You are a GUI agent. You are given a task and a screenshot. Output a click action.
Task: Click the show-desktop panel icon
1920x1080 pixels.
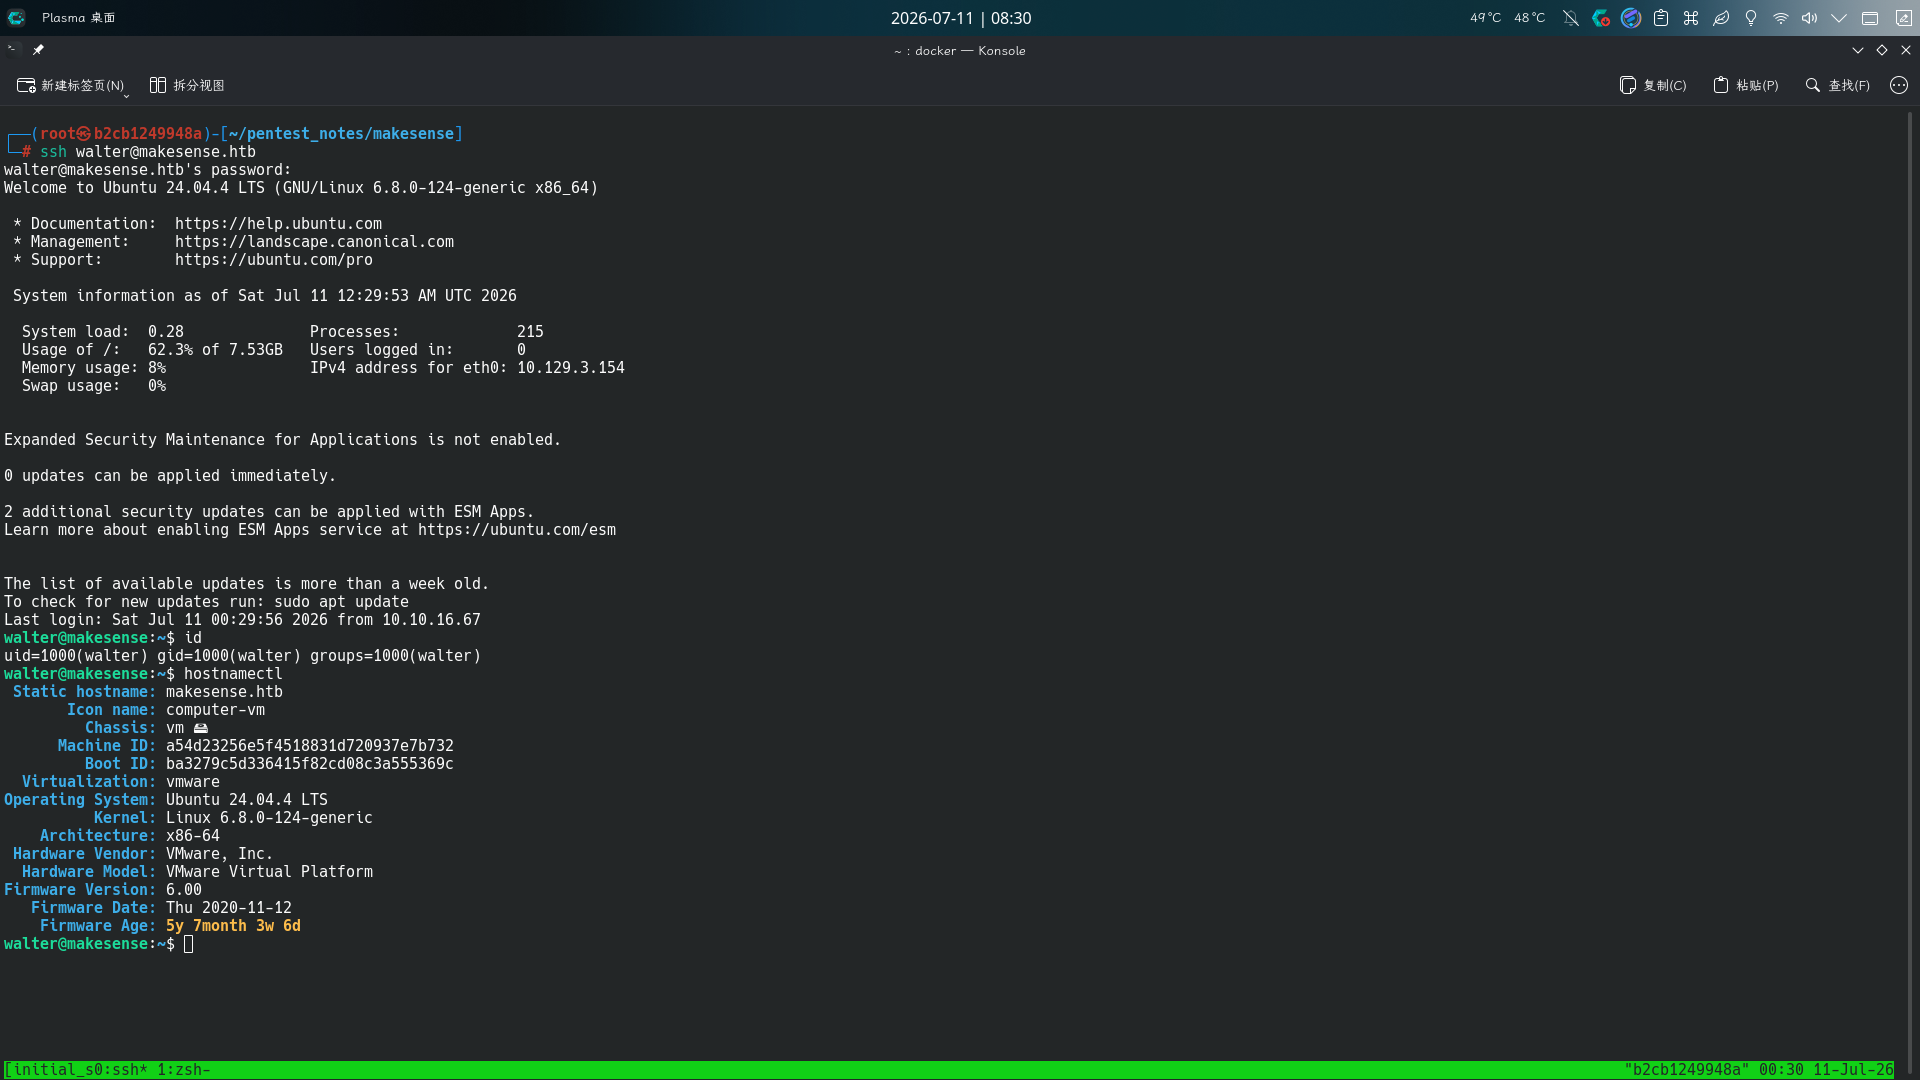(x=1870, y=18)
